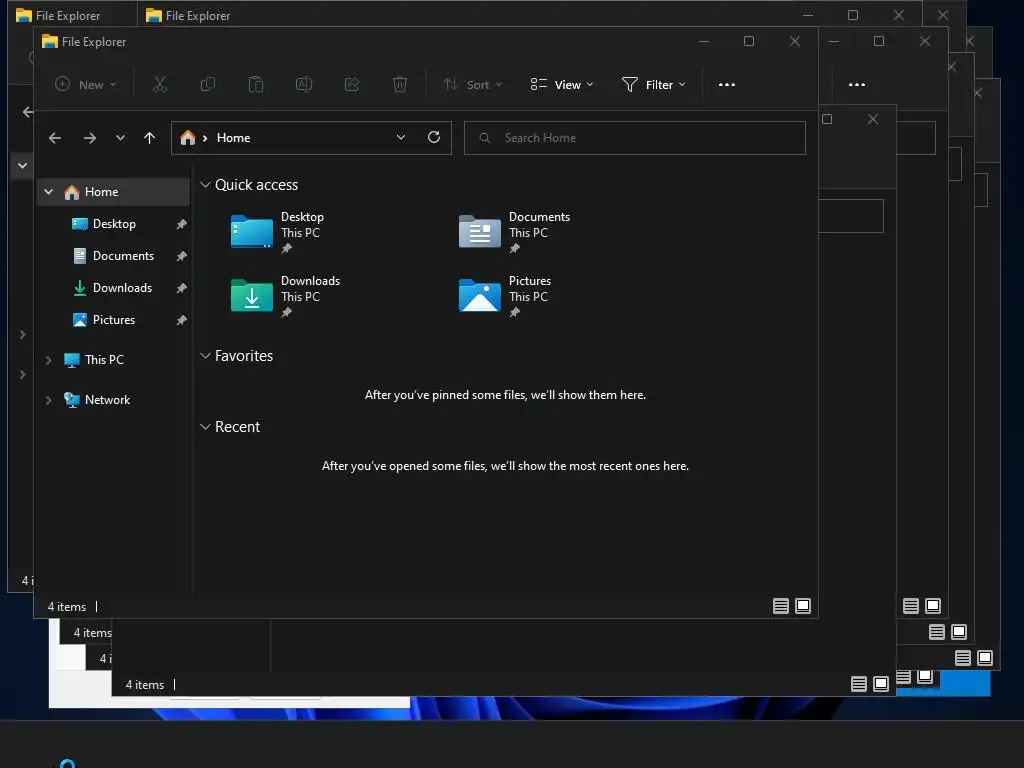The height and width of the screenshot is (768, 1024).
Task: Click pin icon beside Desktop in sidebar
Action: click(x=182, y=224)
